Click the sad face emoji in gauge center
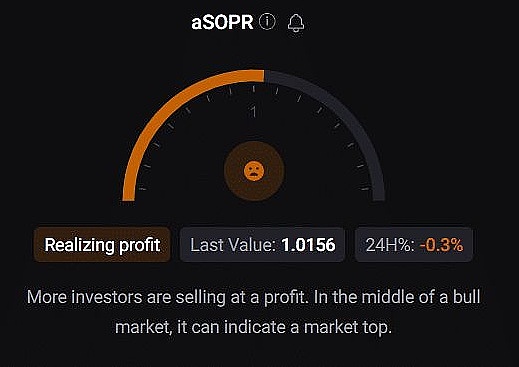Viewport: 519px width, 367px height. point(254,171)
